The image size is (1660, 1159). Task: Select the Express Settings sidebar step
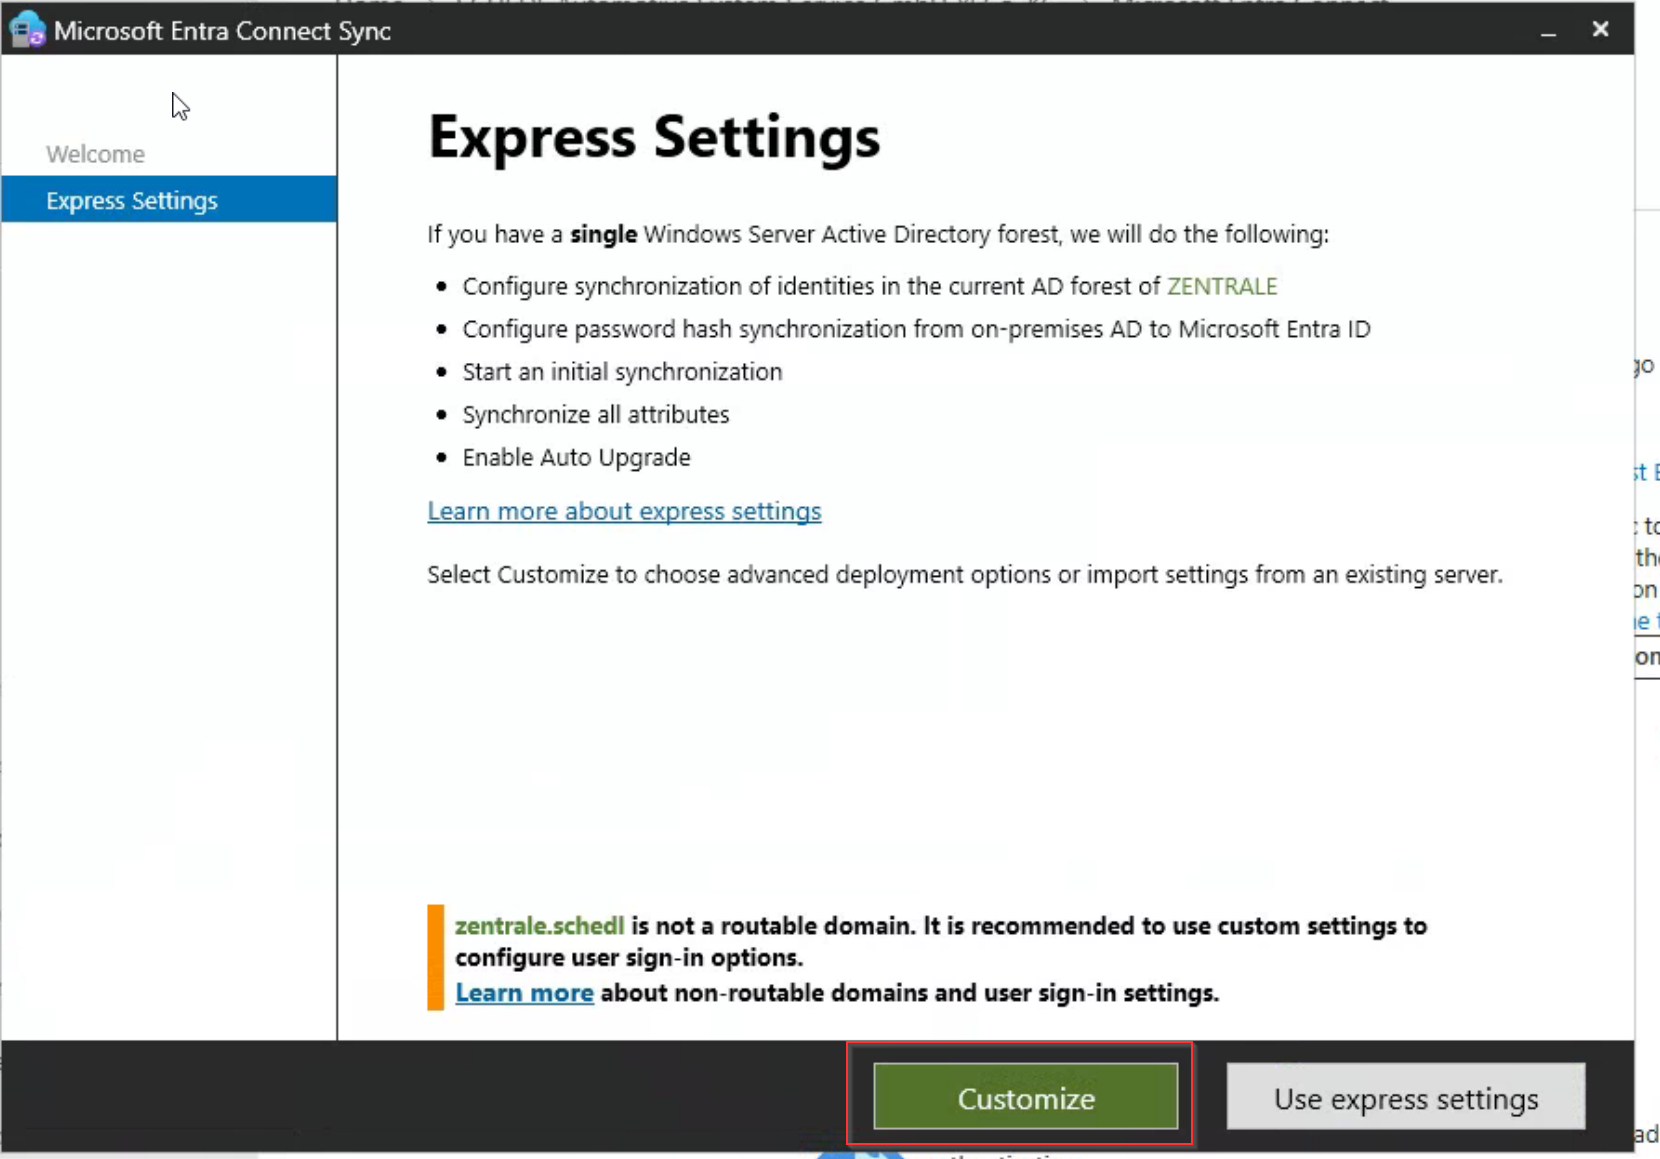click(x=131, y=200)
